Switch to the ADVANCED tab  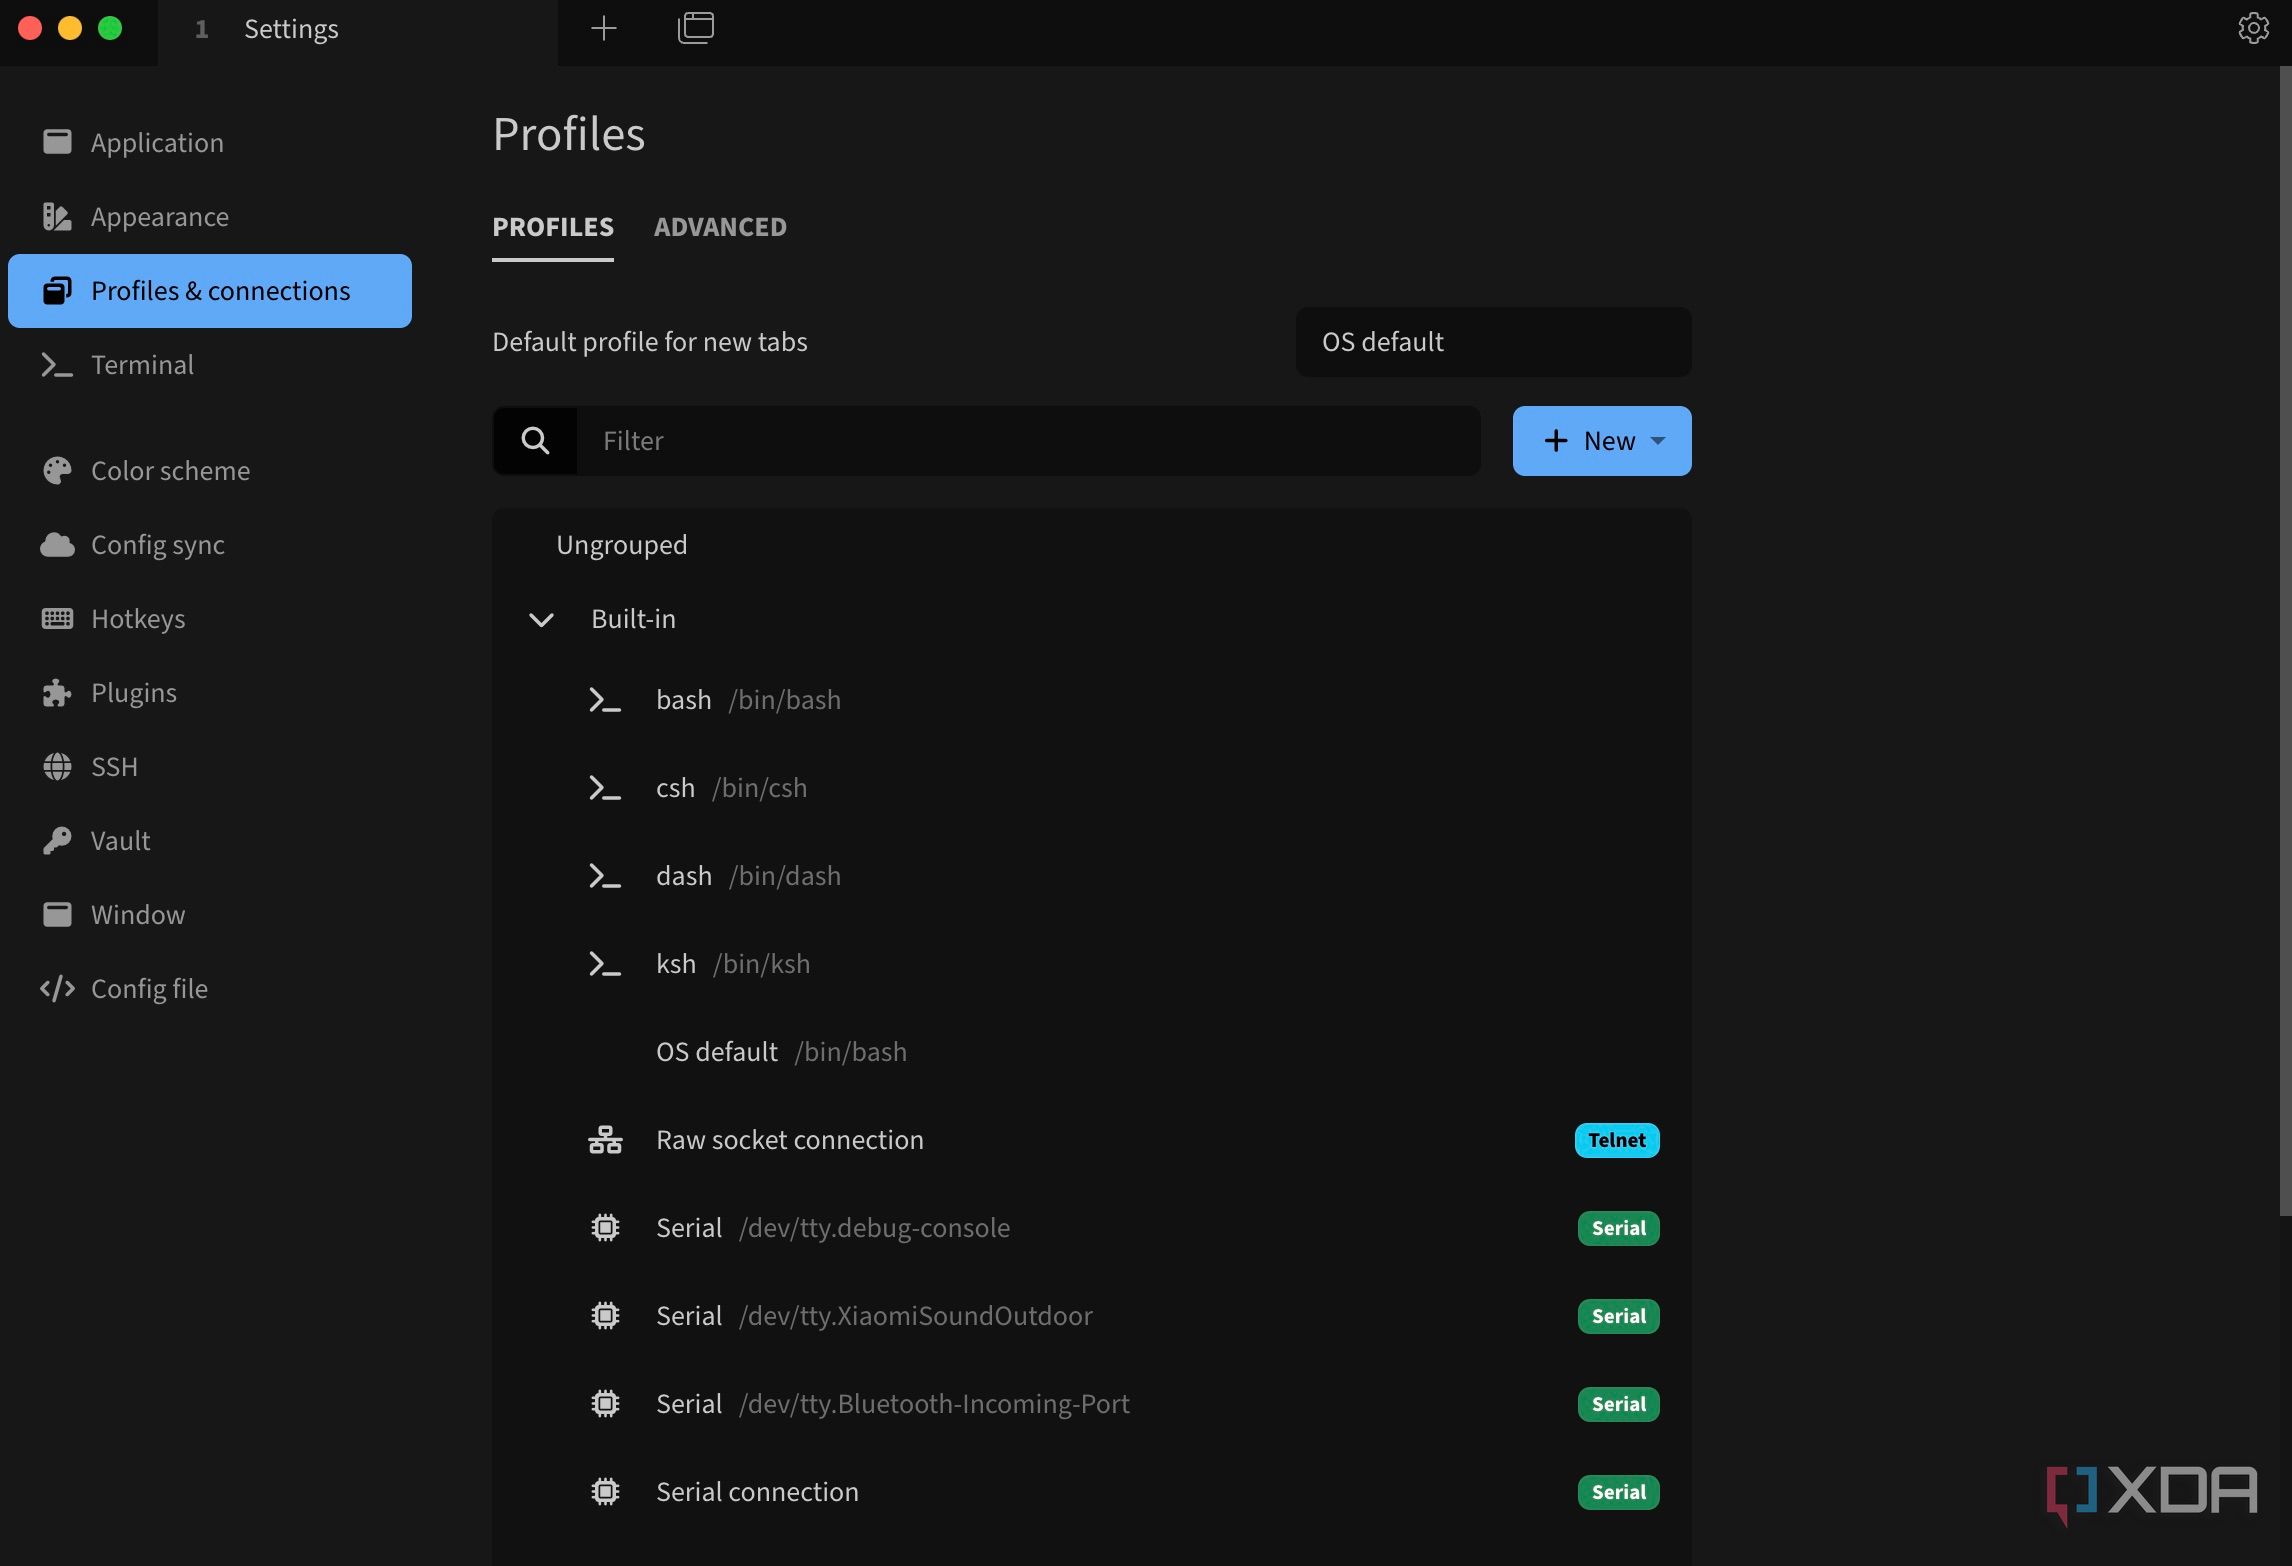(720, 228)
